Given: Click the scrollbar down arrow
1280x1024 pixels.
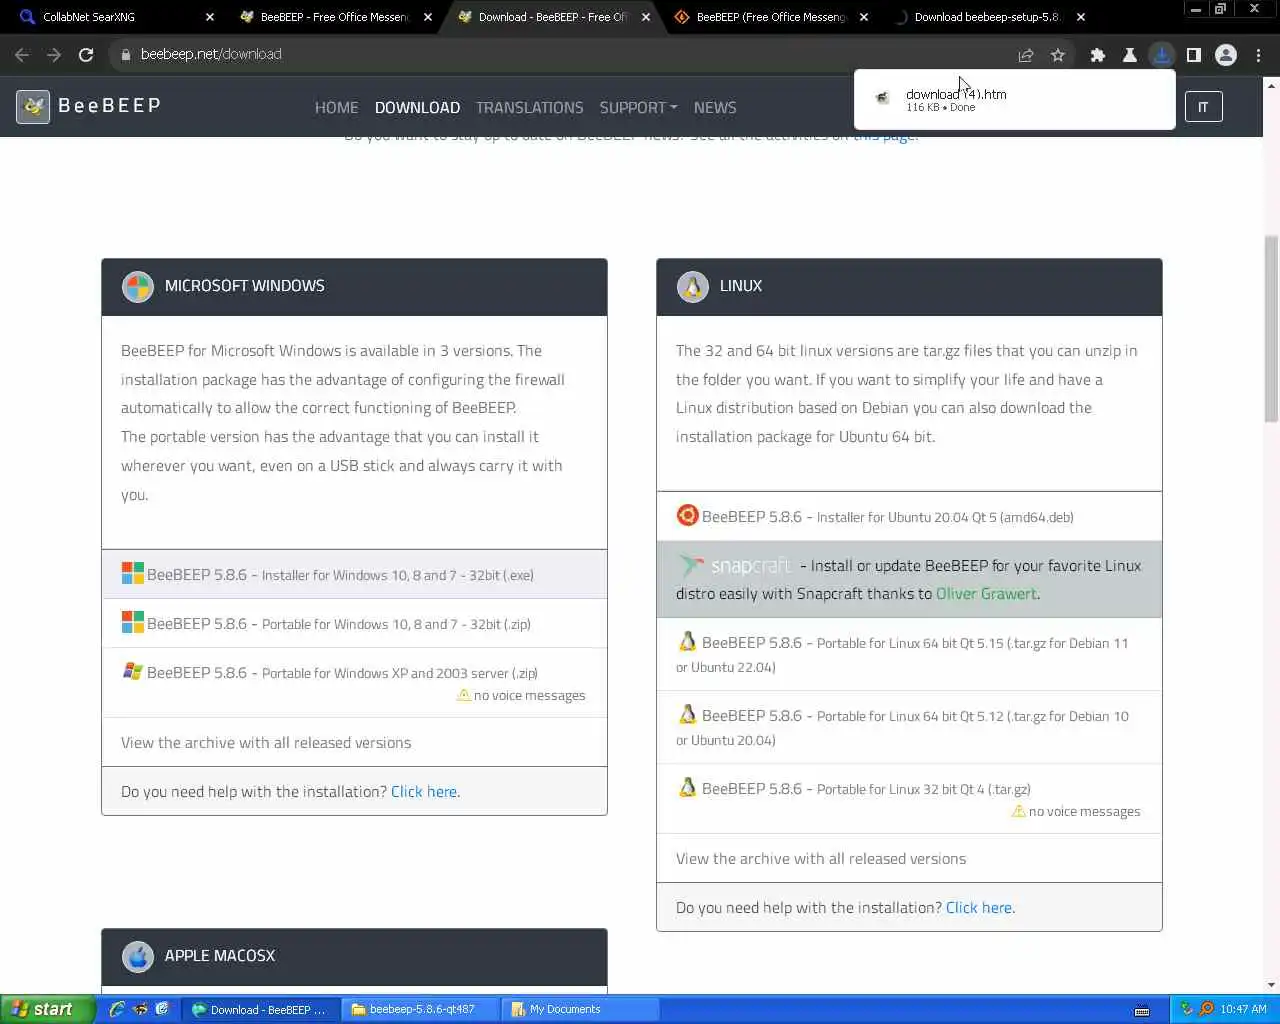Looking at the screenshot, I should click(x=1271, y=985).
